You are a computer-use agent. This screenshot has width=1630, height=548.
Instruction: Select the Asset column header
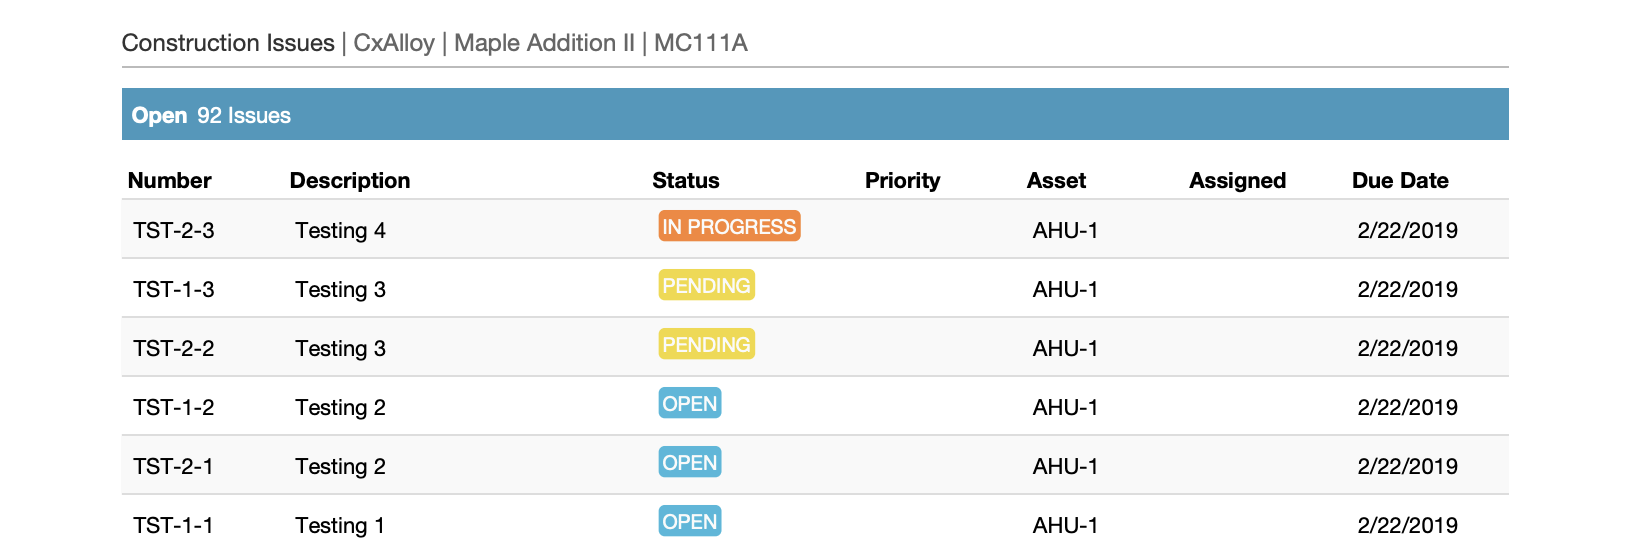click(x=1056, y=181)
